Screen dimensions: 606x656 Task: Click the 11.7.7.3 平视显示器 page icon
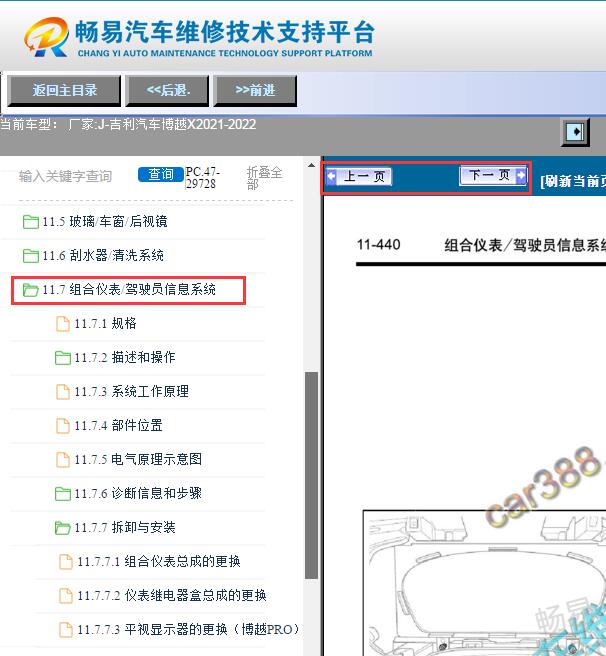[x=66, y=630]
